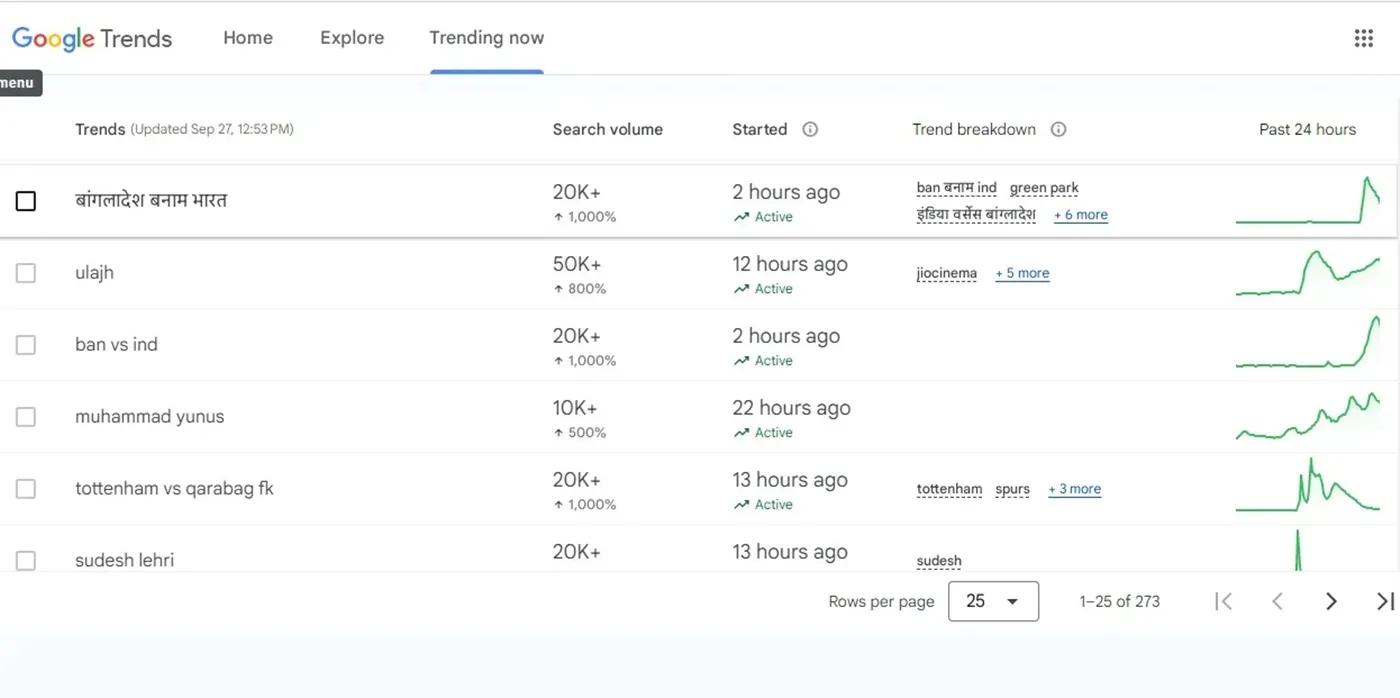Click the ulajh past 24 hours sparkline
This screenshot has height=698, width=1400.
(1307, 273)
